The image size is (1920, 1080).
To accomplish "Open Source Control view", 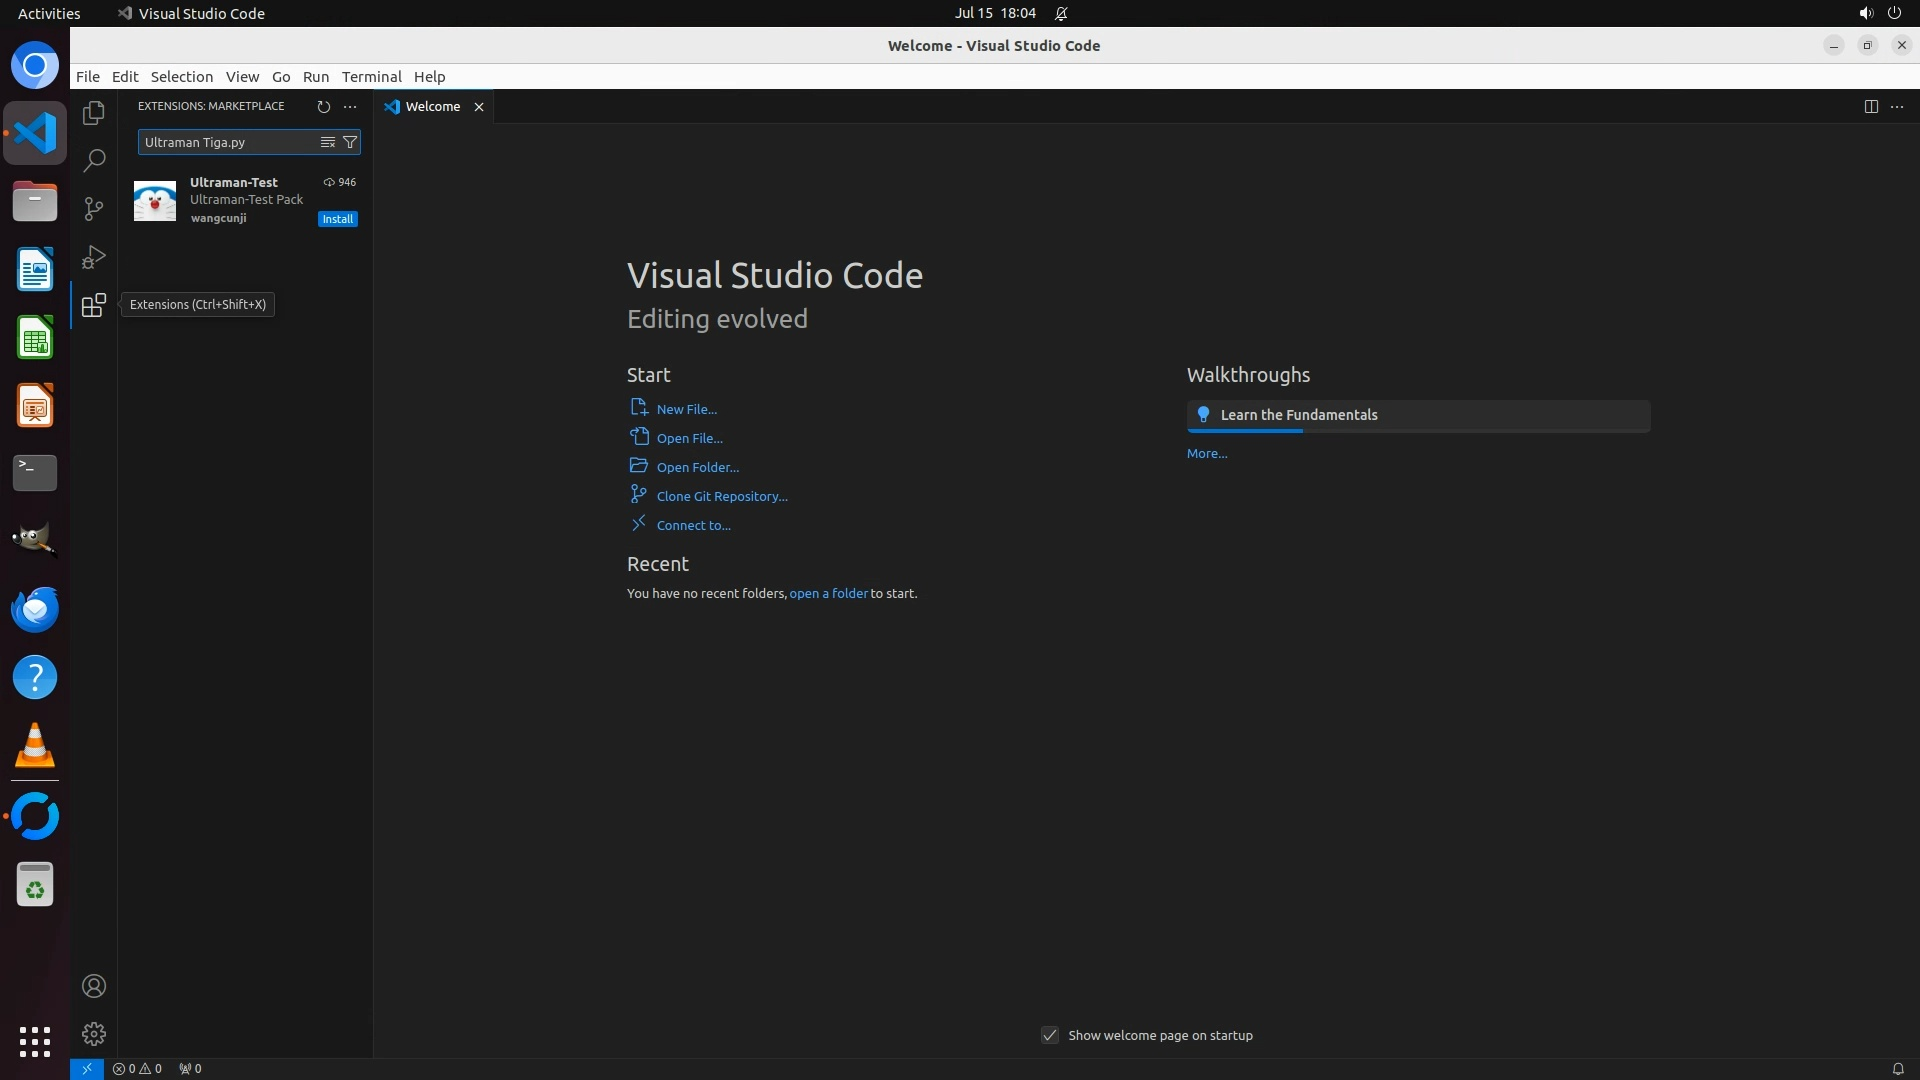I will pos(94,208).
